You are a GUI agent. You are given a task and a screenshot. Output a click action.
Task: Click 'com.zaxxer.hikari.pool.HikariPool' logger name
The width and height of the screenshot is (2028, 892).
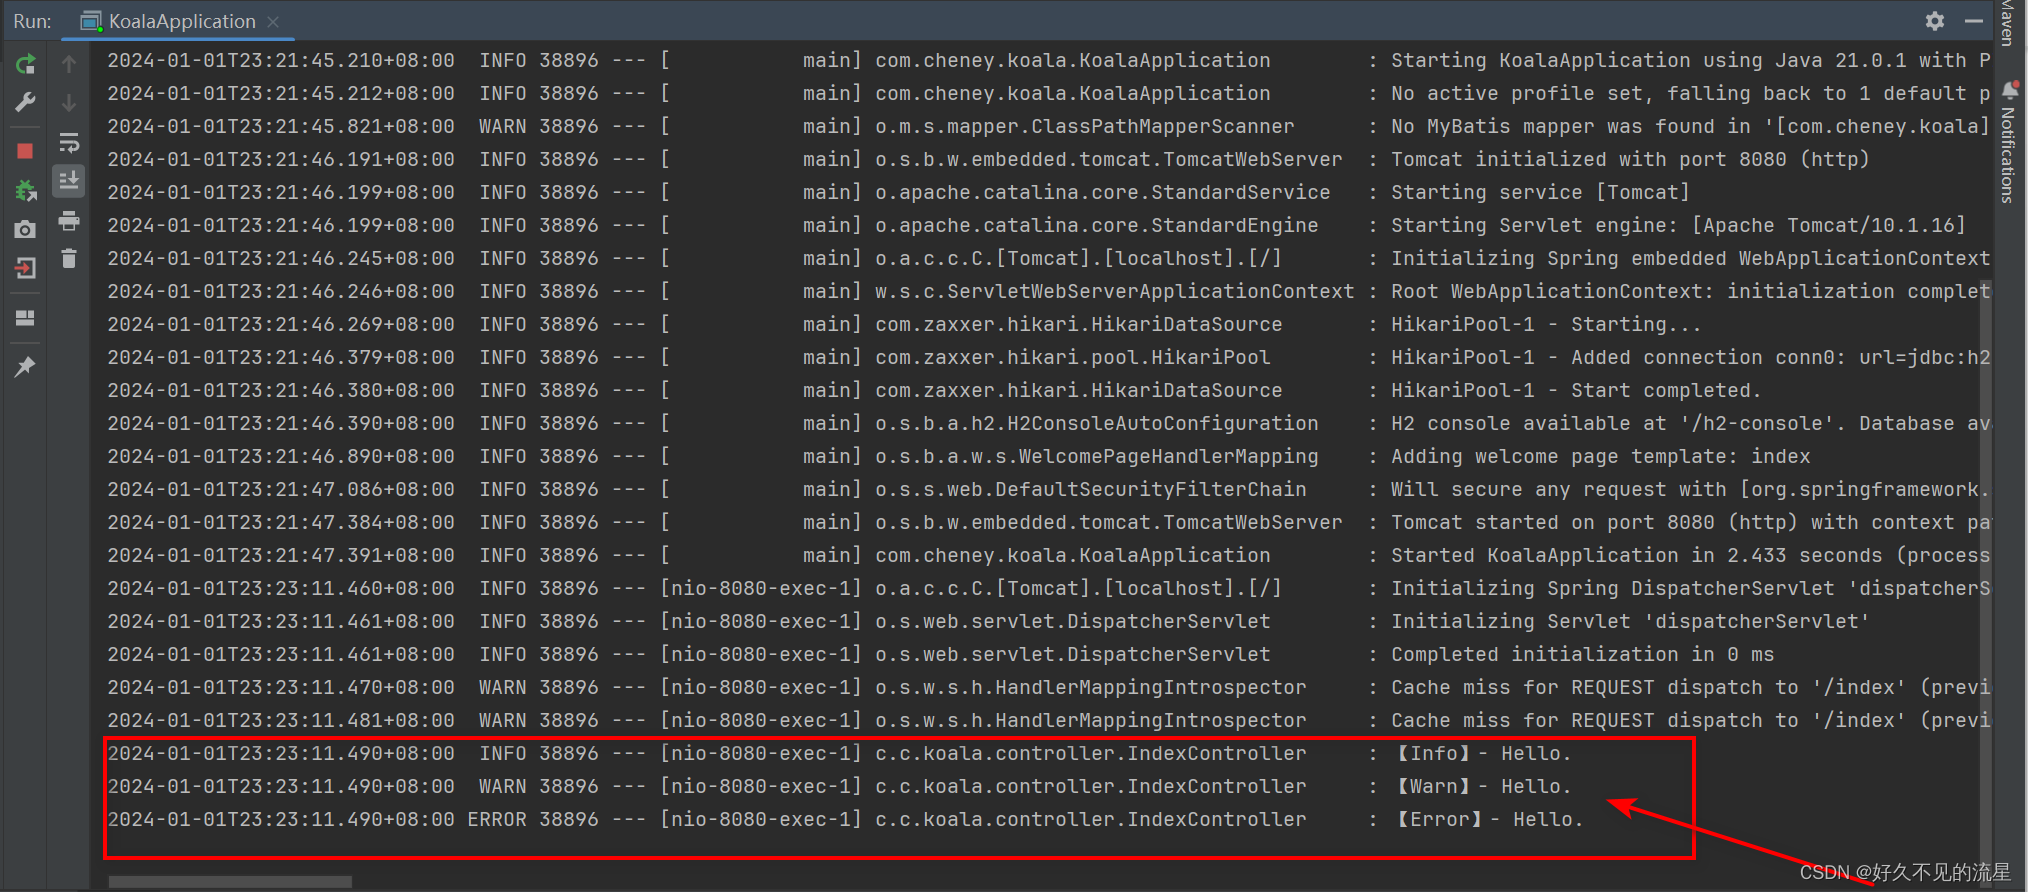click(1073, 357)
